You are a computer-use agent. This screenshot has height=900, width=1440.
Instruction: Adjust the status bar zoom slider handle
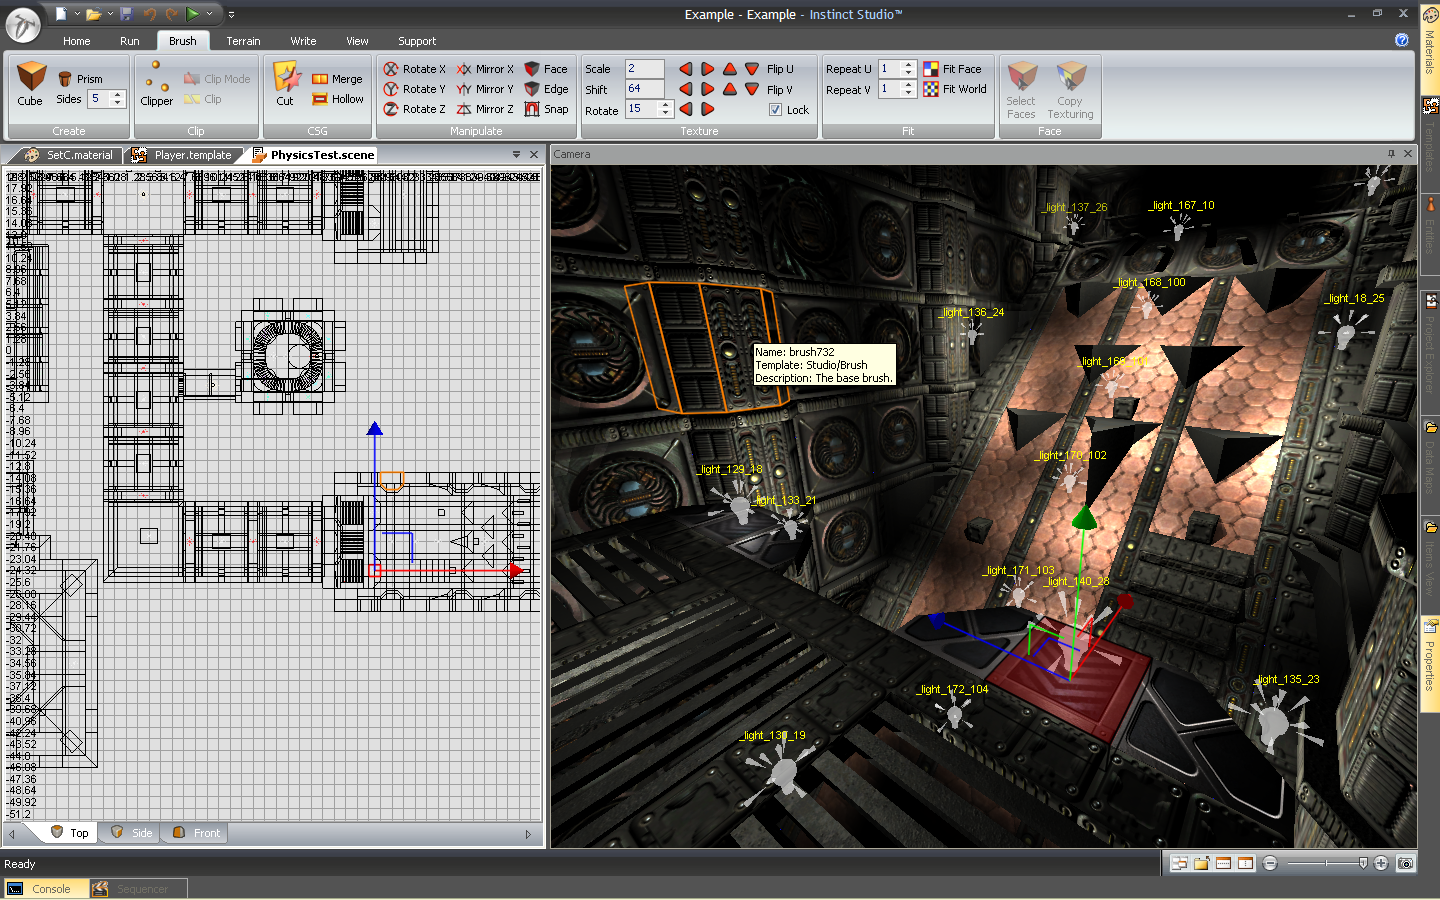(x=1363, y=863)
